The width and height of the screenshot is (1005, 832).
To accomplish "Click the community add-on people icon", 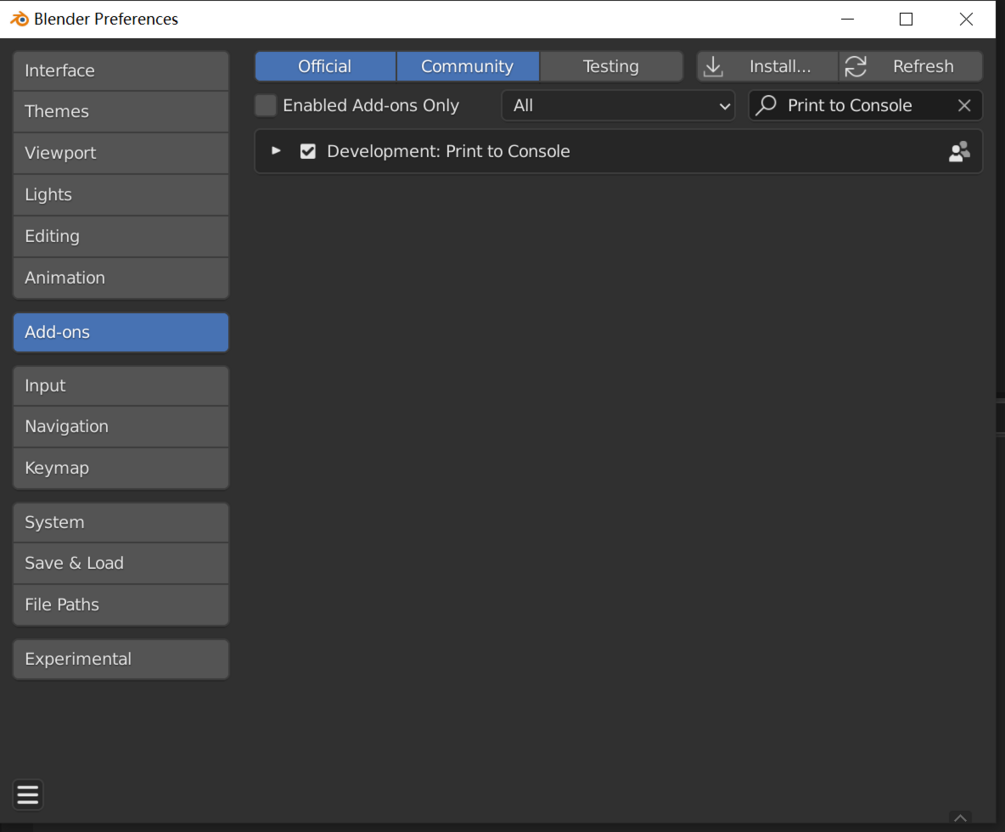I will click(959, 151).
